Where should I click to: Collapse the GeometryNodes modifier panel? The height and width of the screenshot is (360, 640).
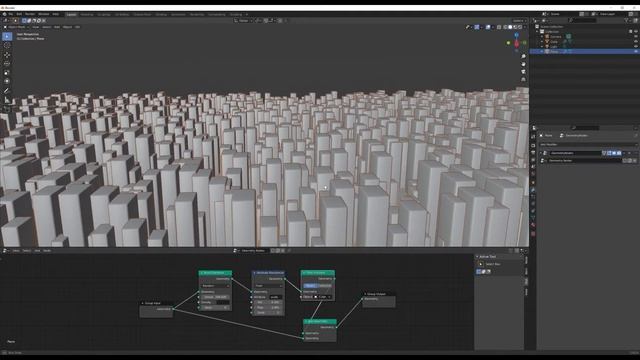[x=541, y=153]
